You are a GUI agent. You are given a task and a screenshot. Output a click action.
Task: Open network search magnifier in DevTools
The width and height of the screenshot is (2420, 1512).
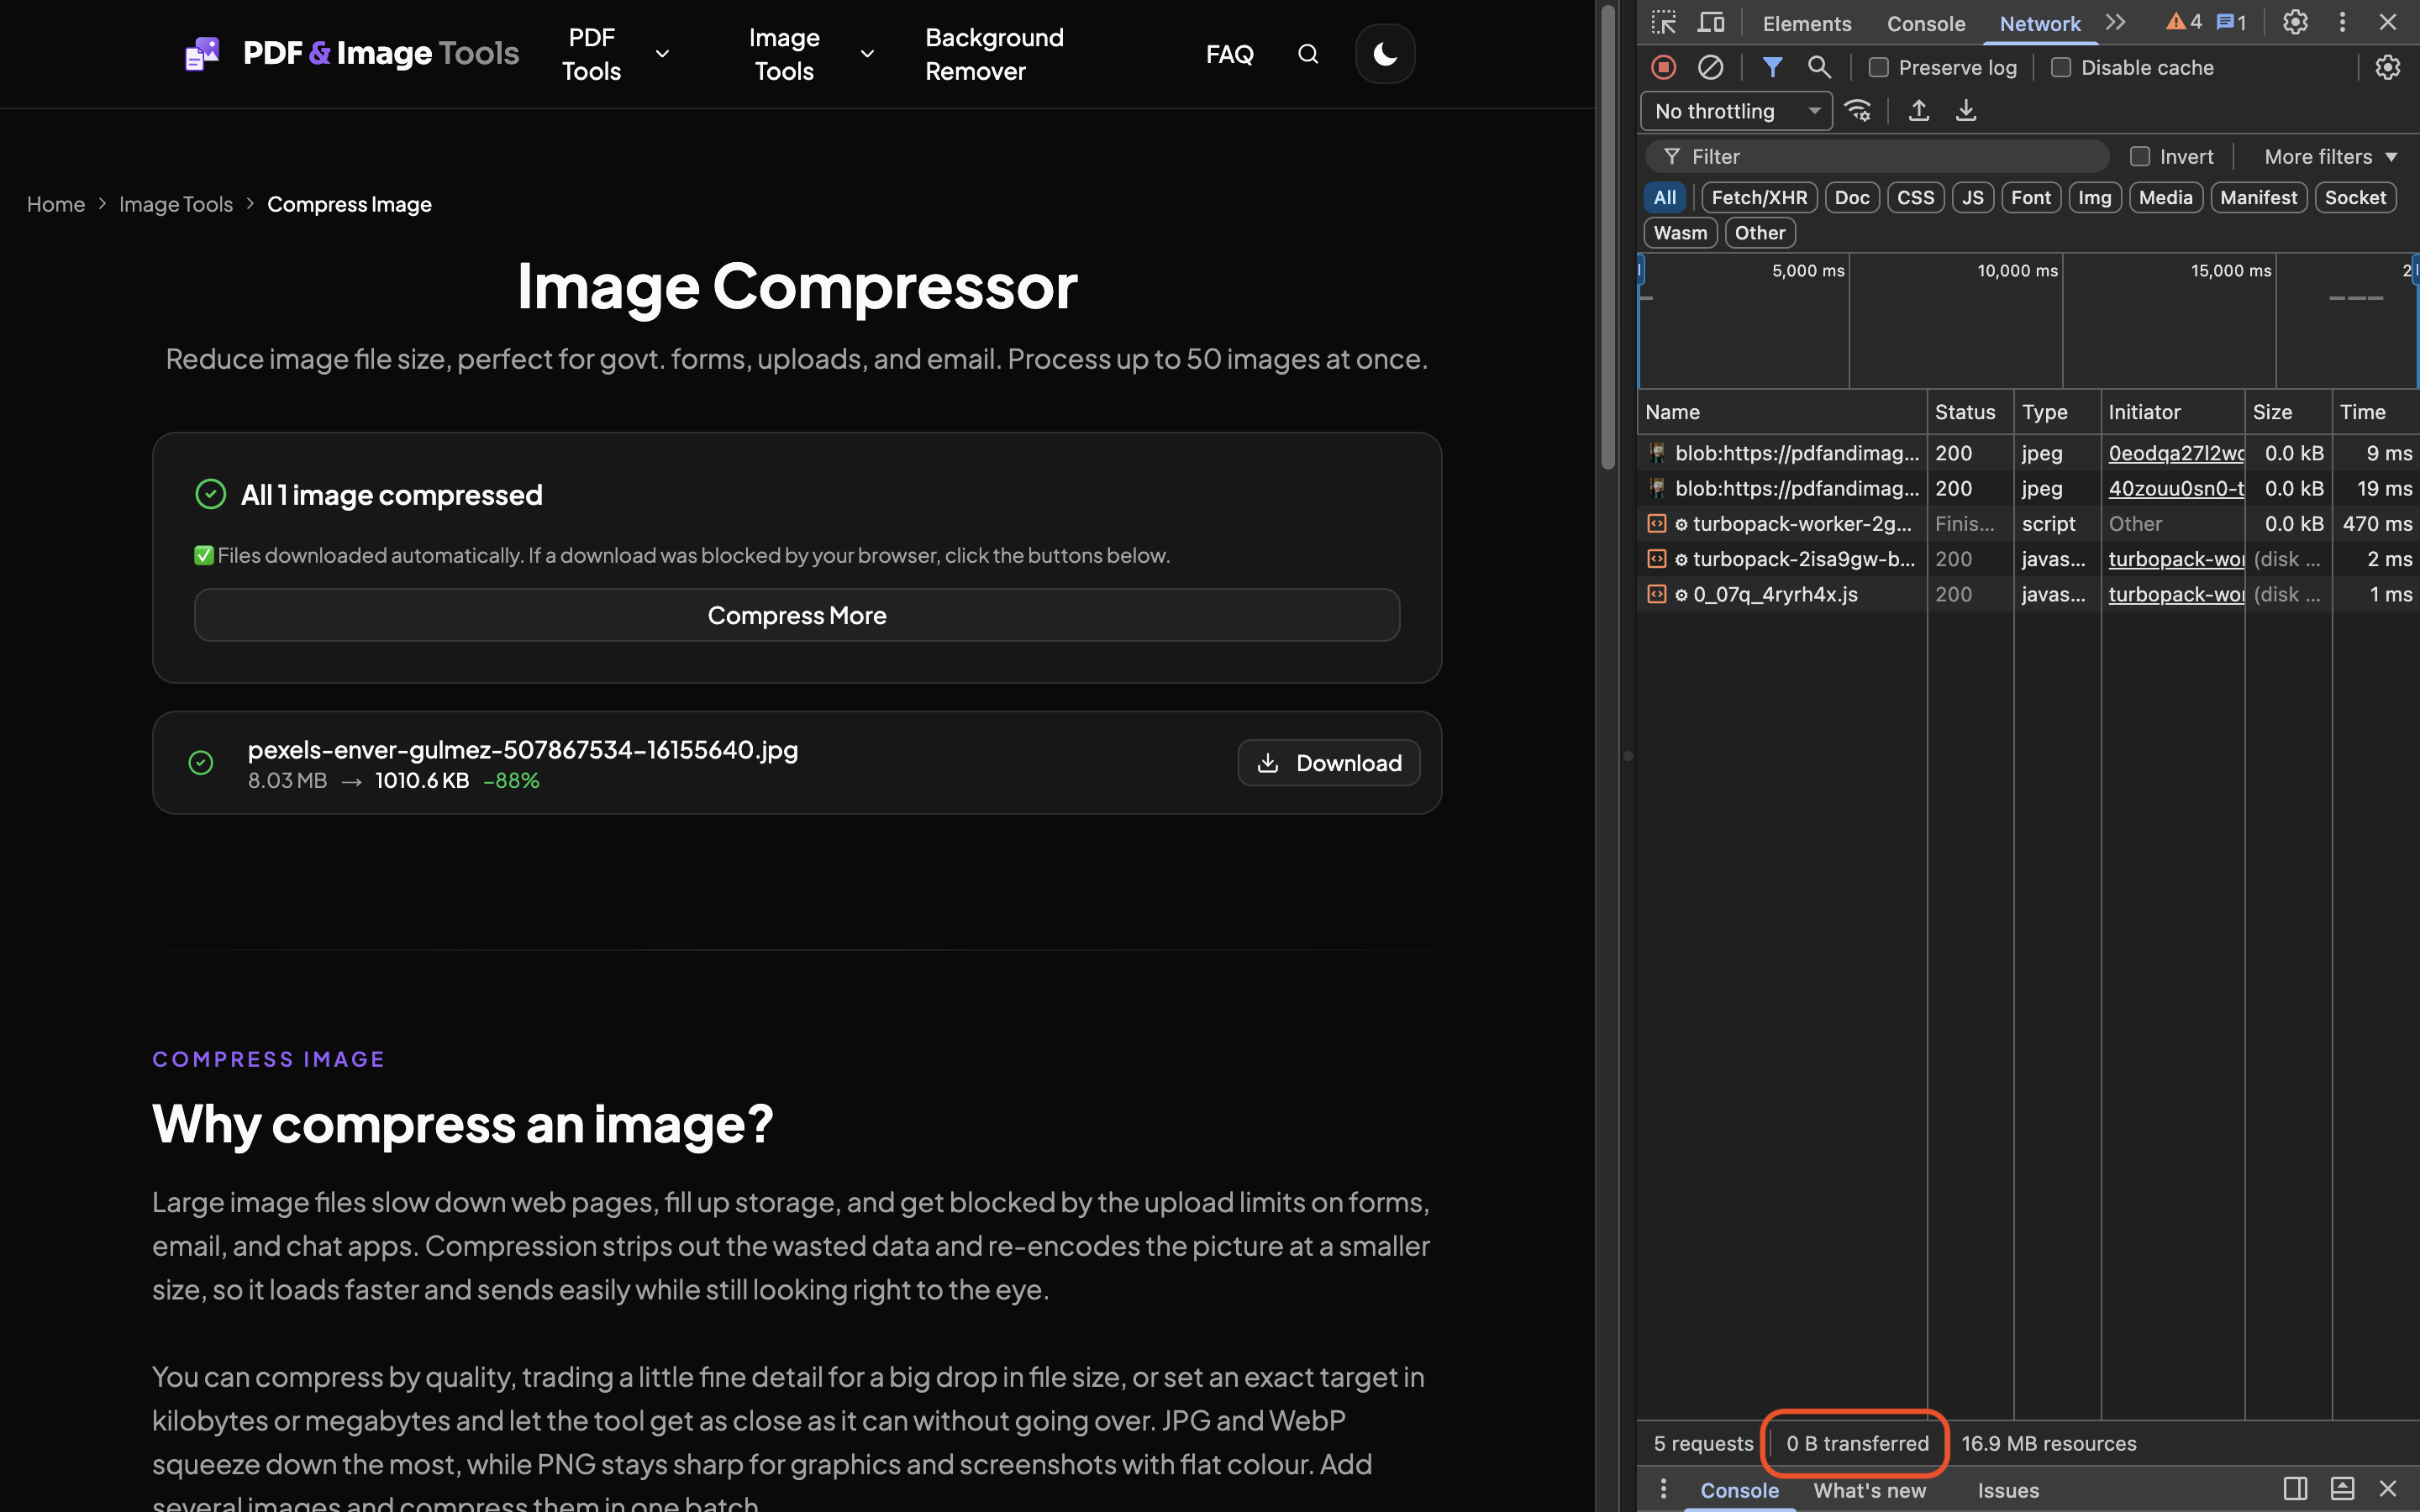point(1819,67)
